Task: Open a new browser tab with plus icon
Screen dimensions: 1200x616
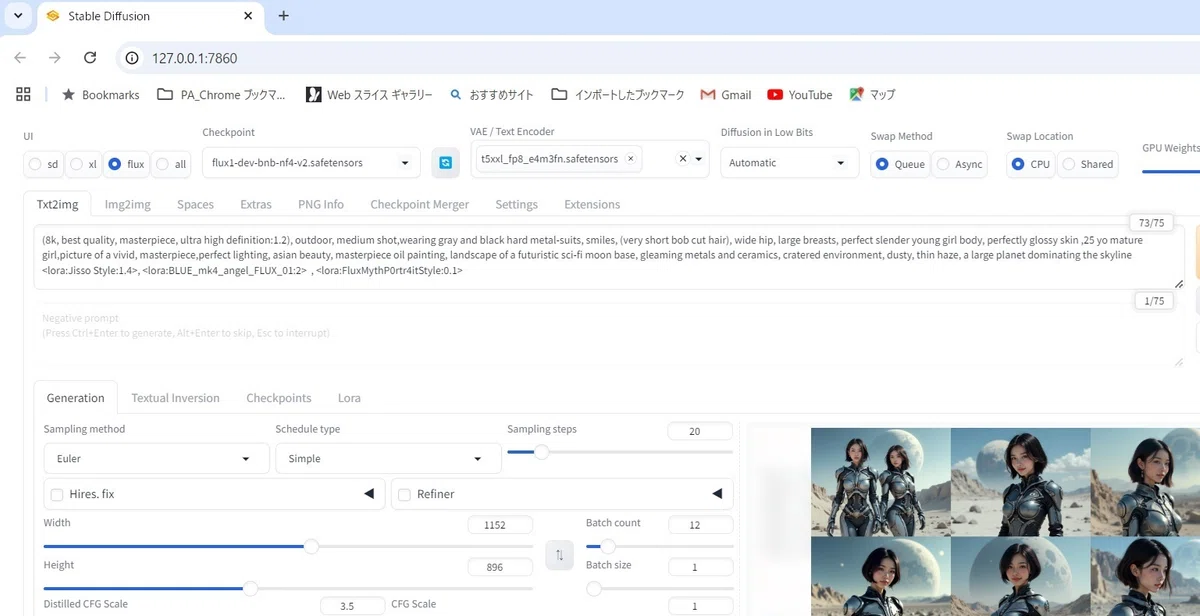Action: point(283,16)
